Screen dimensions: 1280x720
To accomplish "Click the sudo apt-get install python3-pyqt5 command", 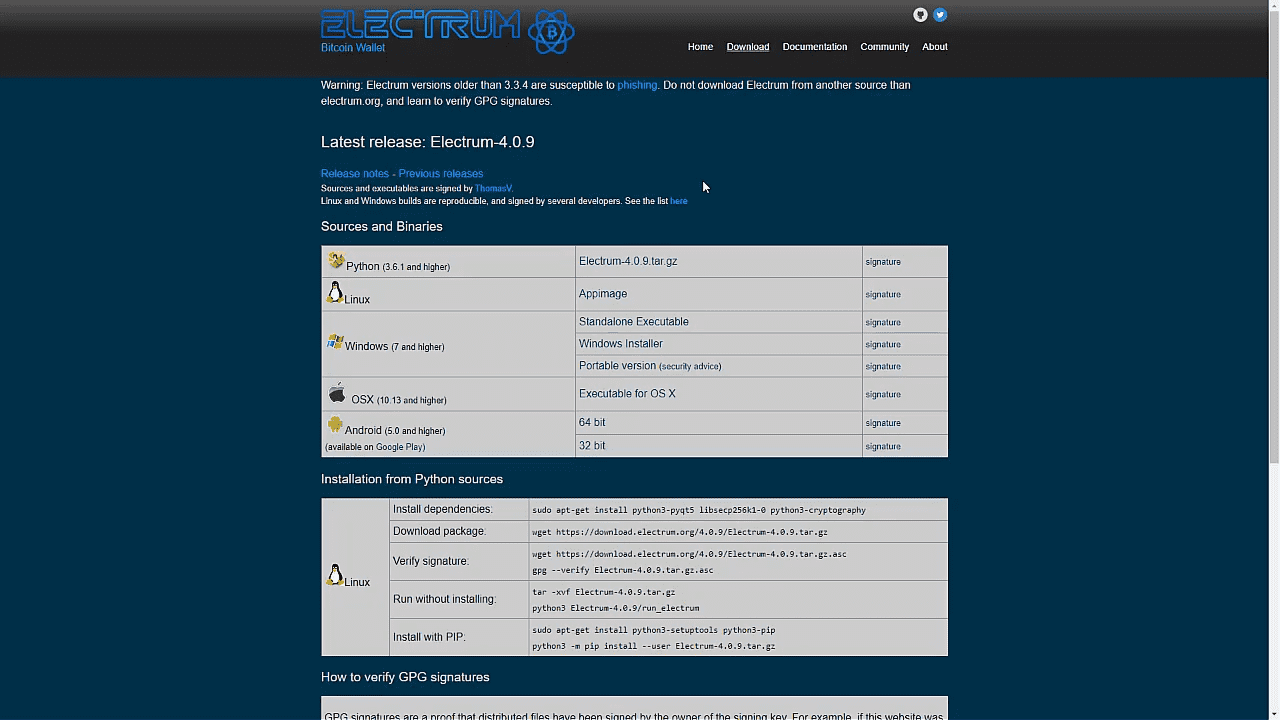I will 699,510.
